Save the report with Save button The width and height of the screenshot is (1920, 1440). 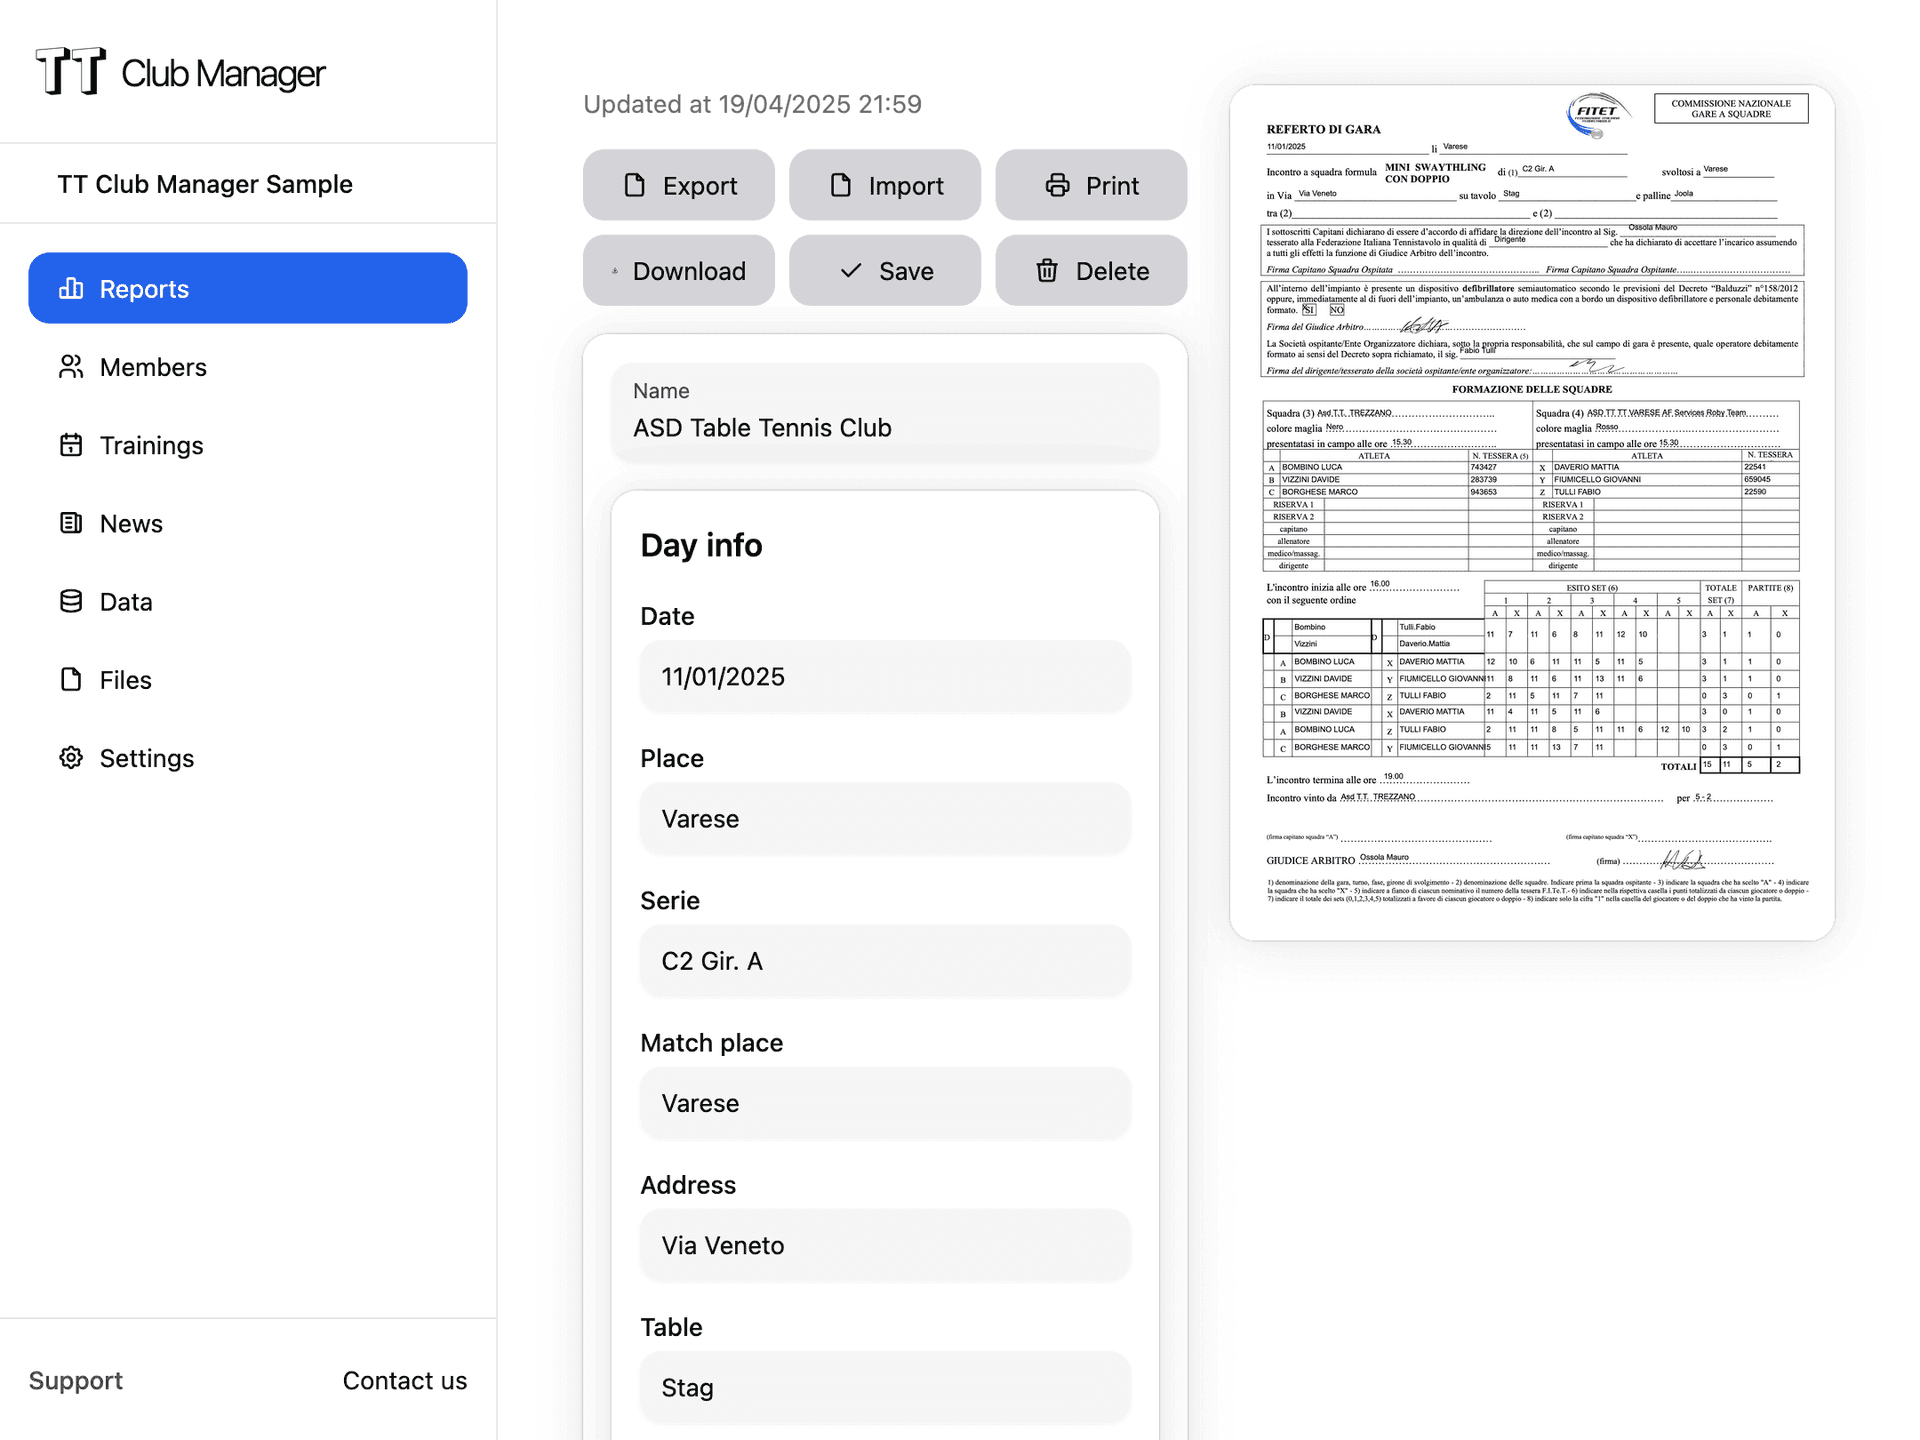(x=885, y=271)
